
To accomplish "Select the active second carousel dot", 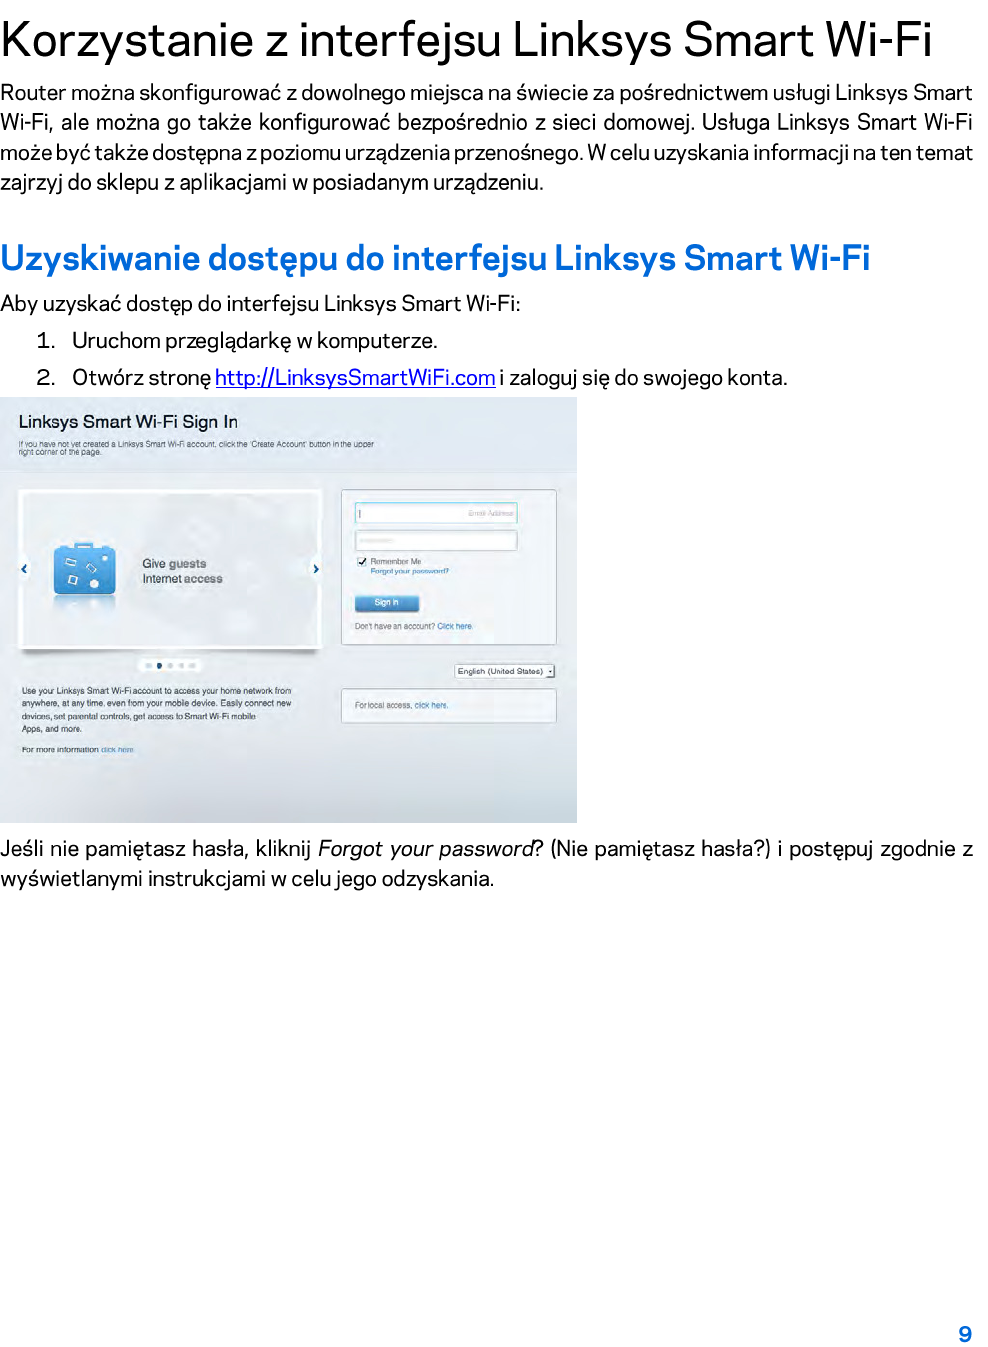I will pyautogui.click(x=159, y=665).
